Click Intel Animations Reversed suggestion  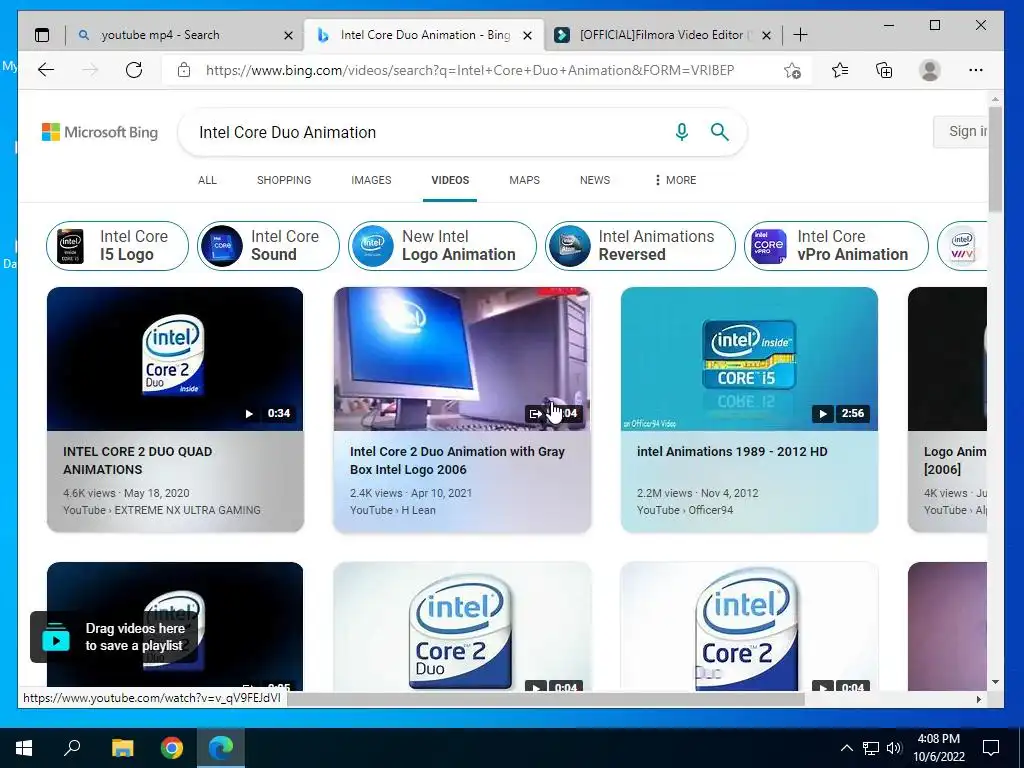(x=640, y=246)
